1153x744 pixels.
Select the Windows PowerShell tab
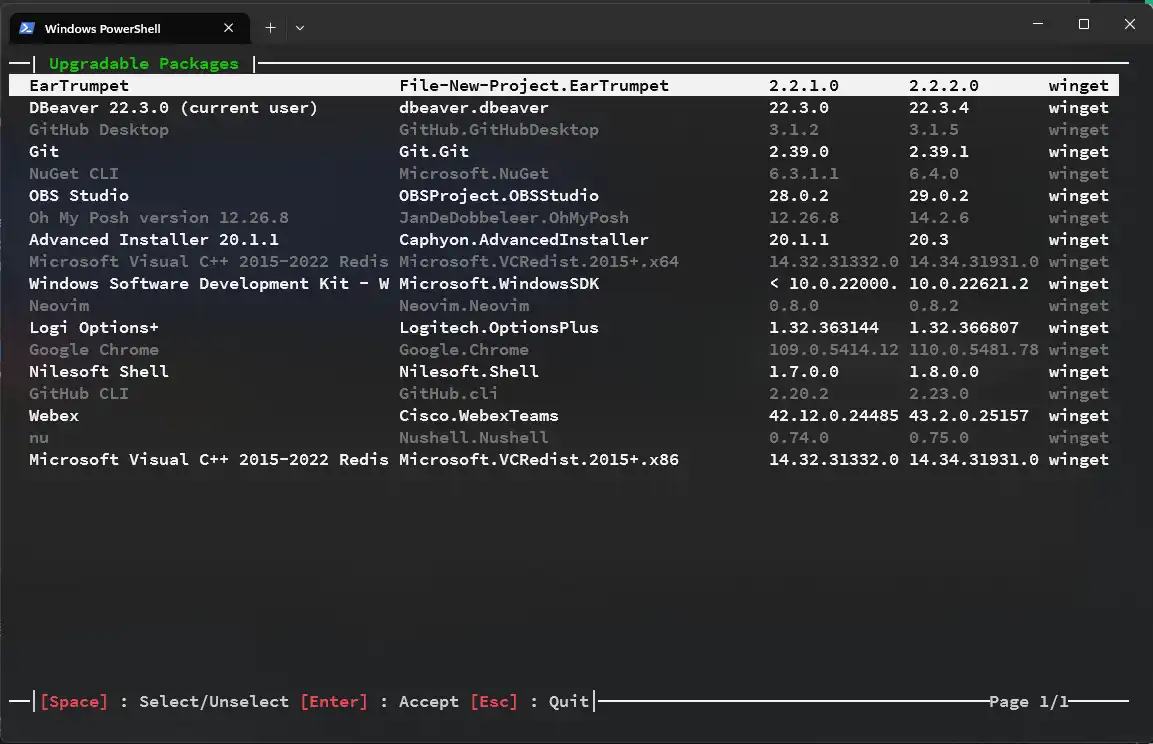coord(129,28)
